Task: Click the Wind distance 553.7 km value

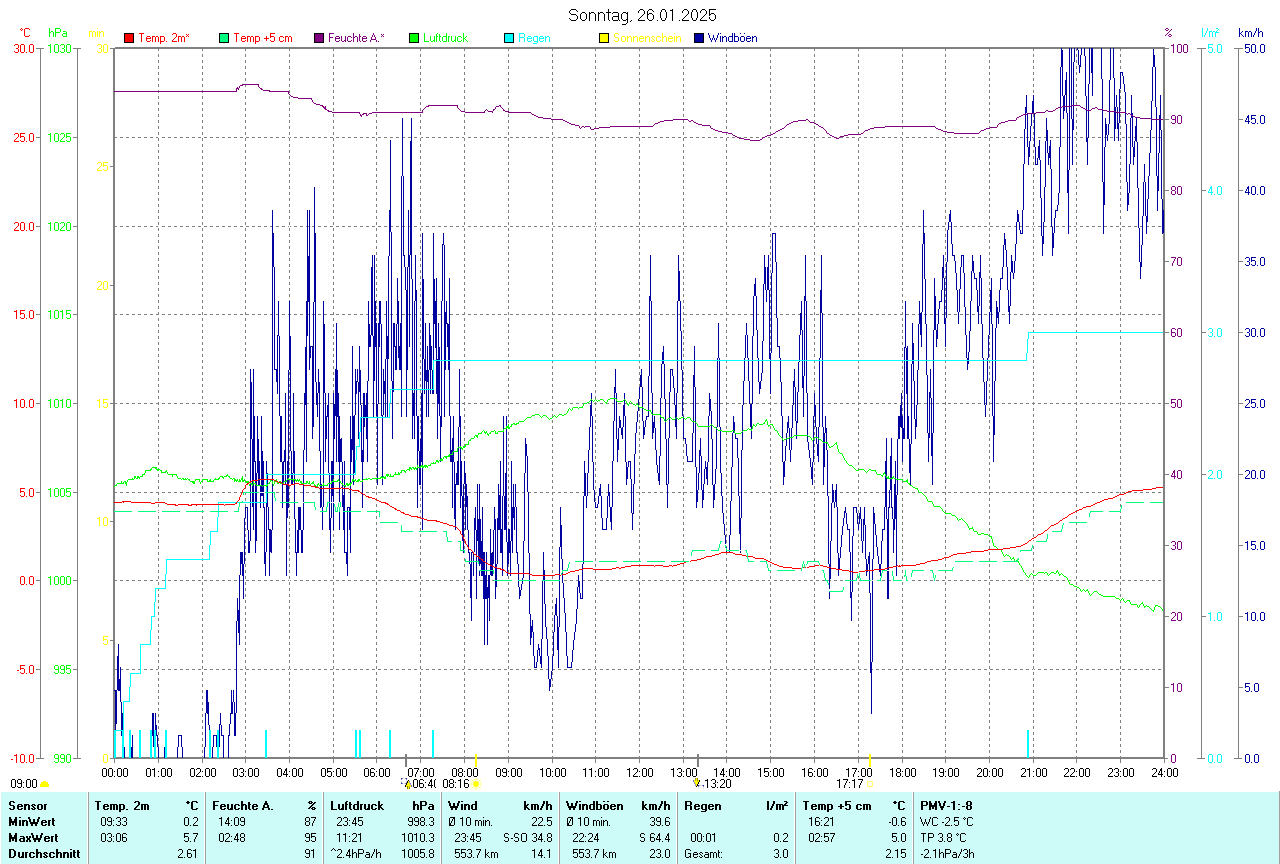Action: (474, 853)
